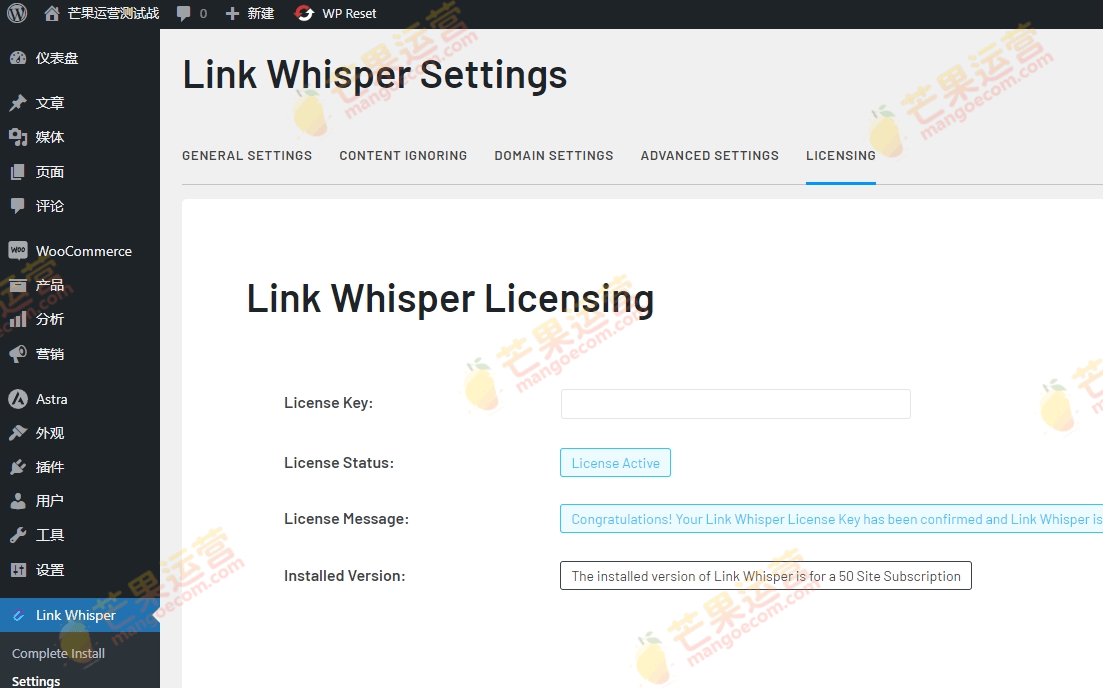
Task: Open the Content Ignoring tab
Action: pos(403,155)
